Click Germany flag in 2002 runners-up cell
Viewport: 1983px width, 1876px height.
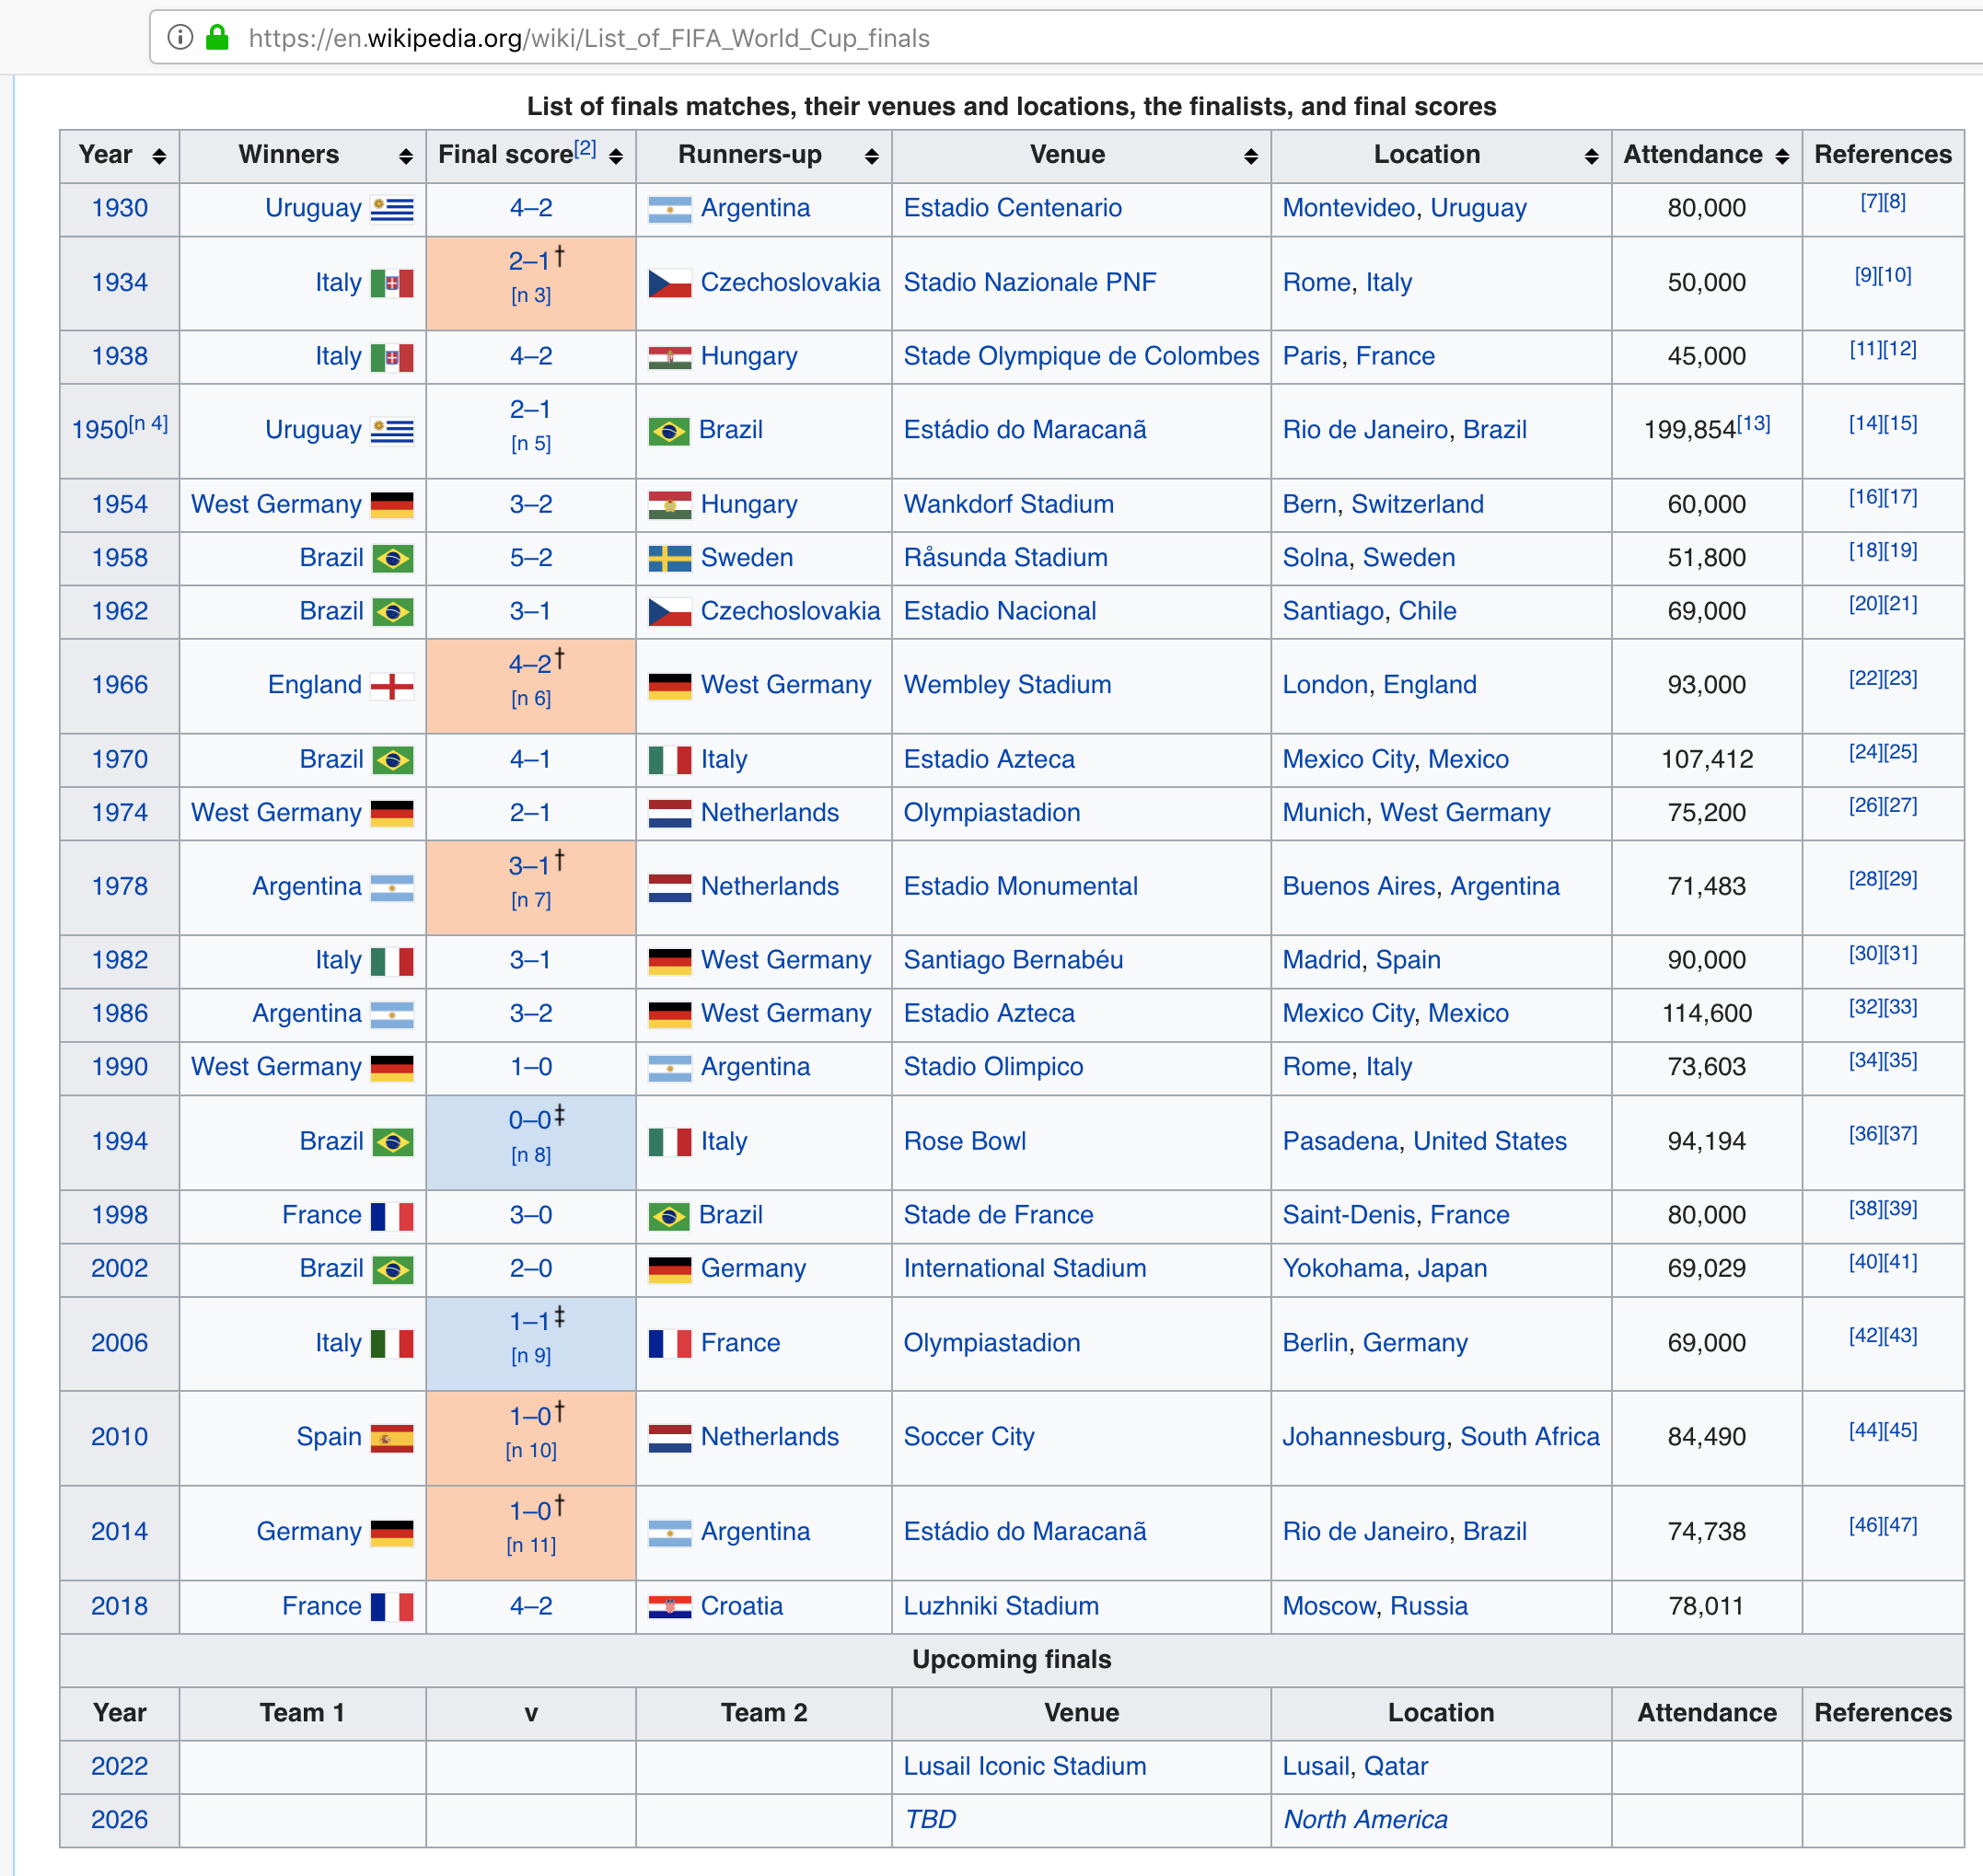[669, 1269]
